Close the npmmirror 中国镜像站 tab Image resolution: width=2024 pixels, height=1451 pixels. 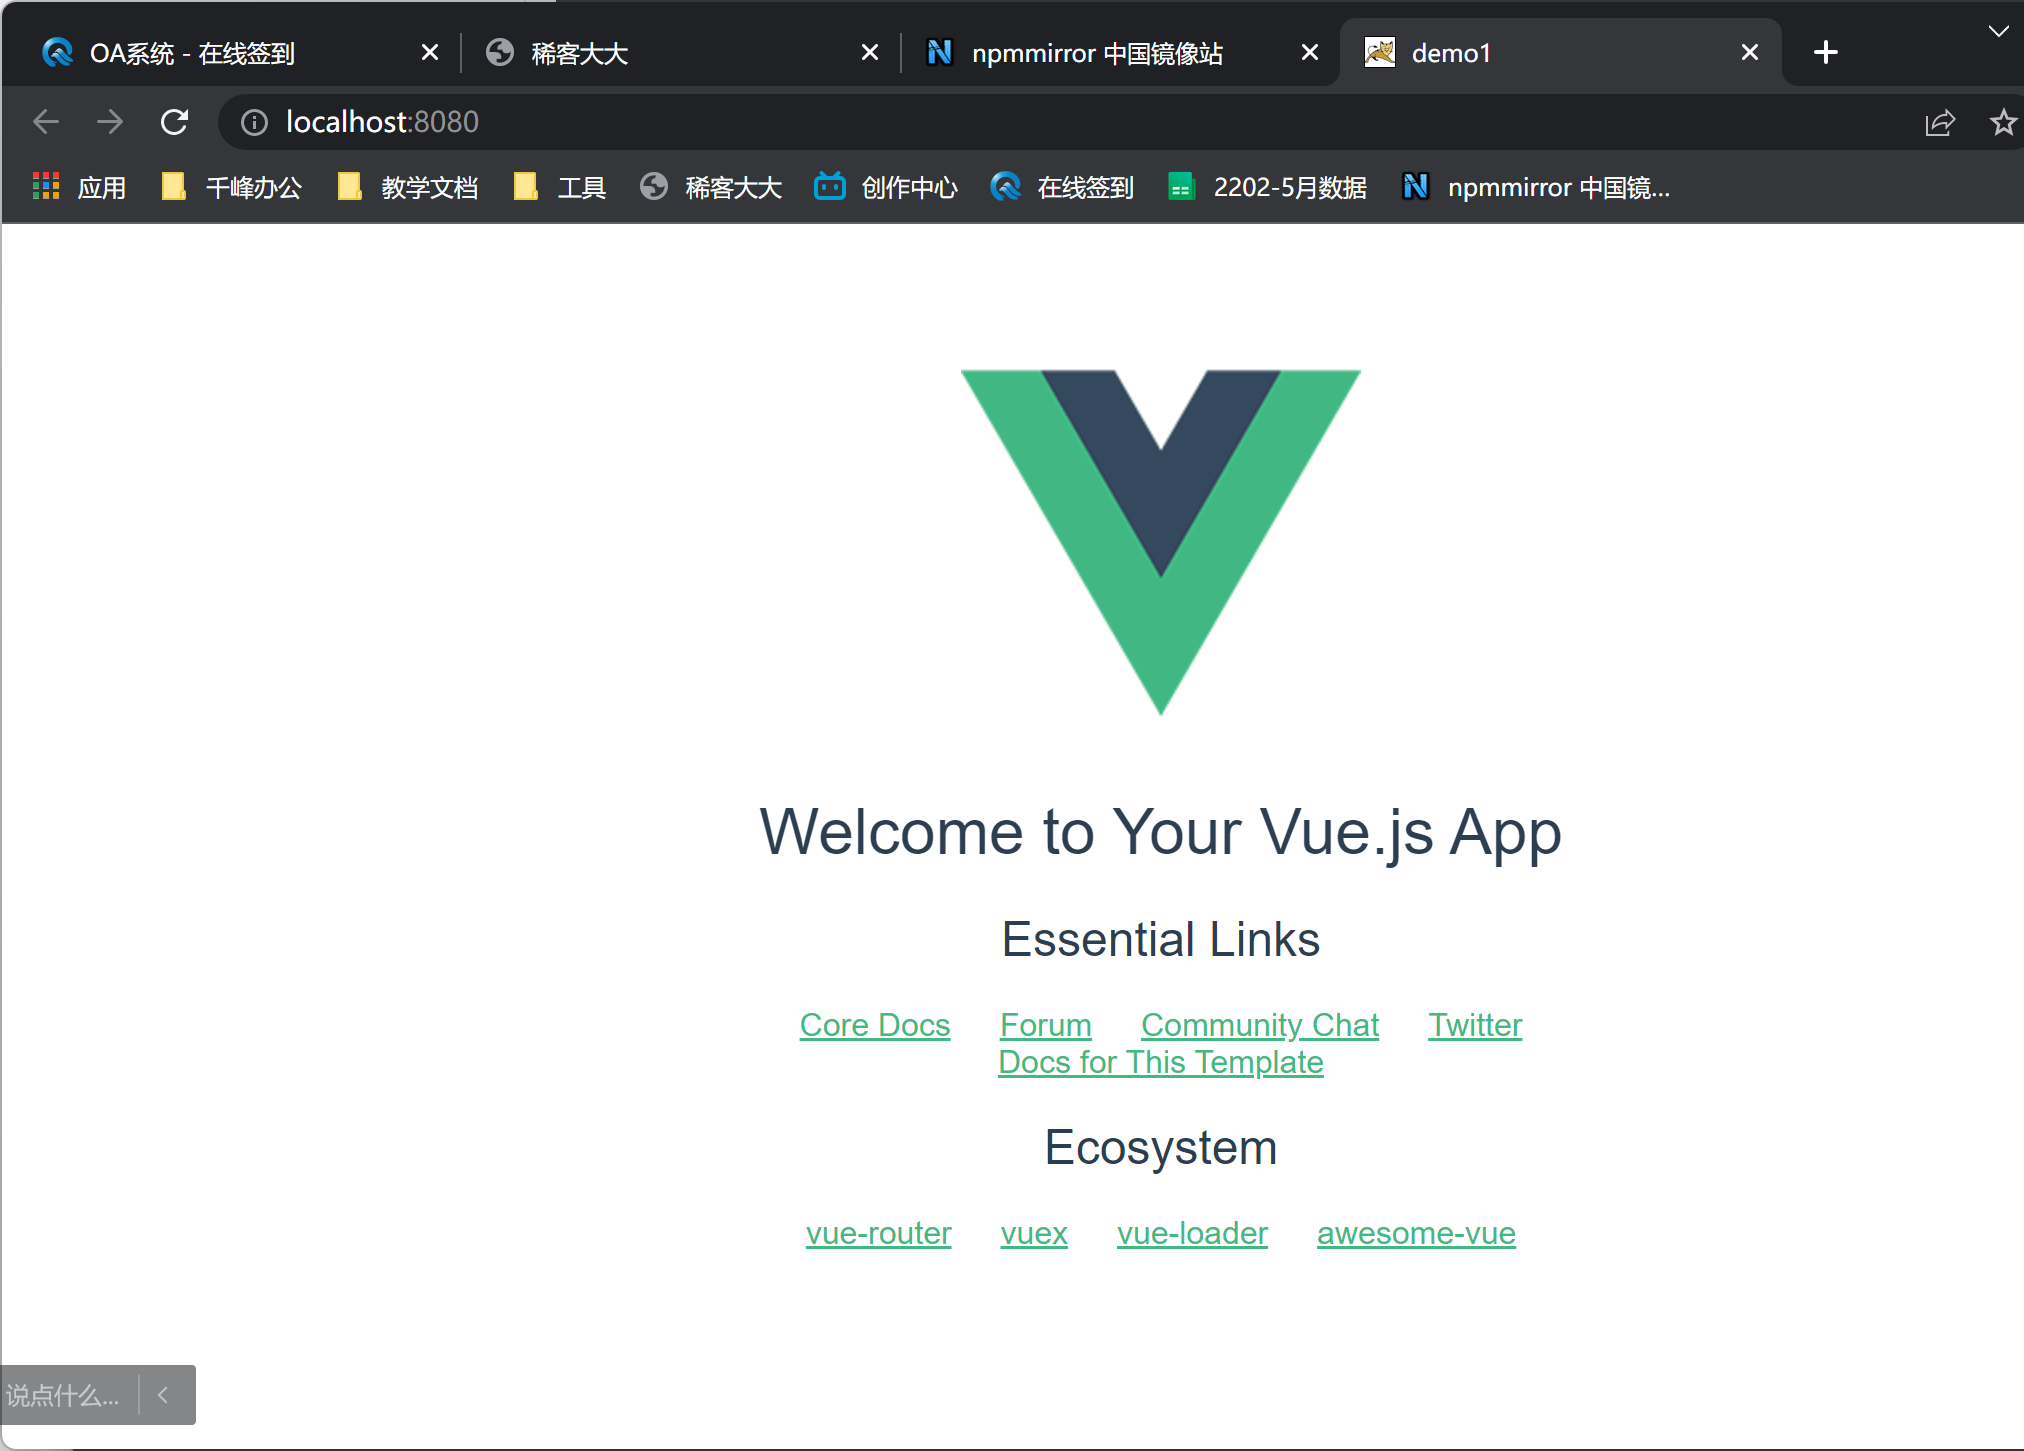[x=1310, y=52]
